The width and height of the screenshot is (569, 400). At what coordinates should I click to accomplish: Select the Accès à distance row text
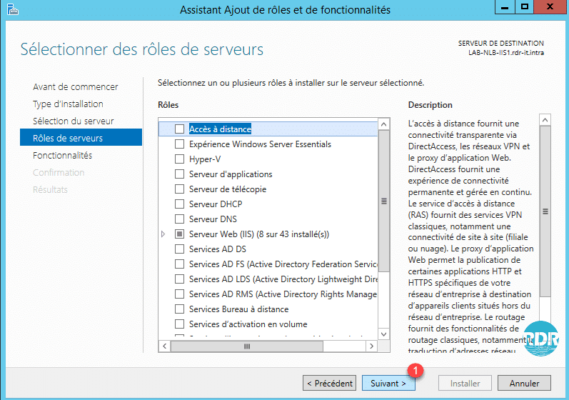click(x=220, y=129)
